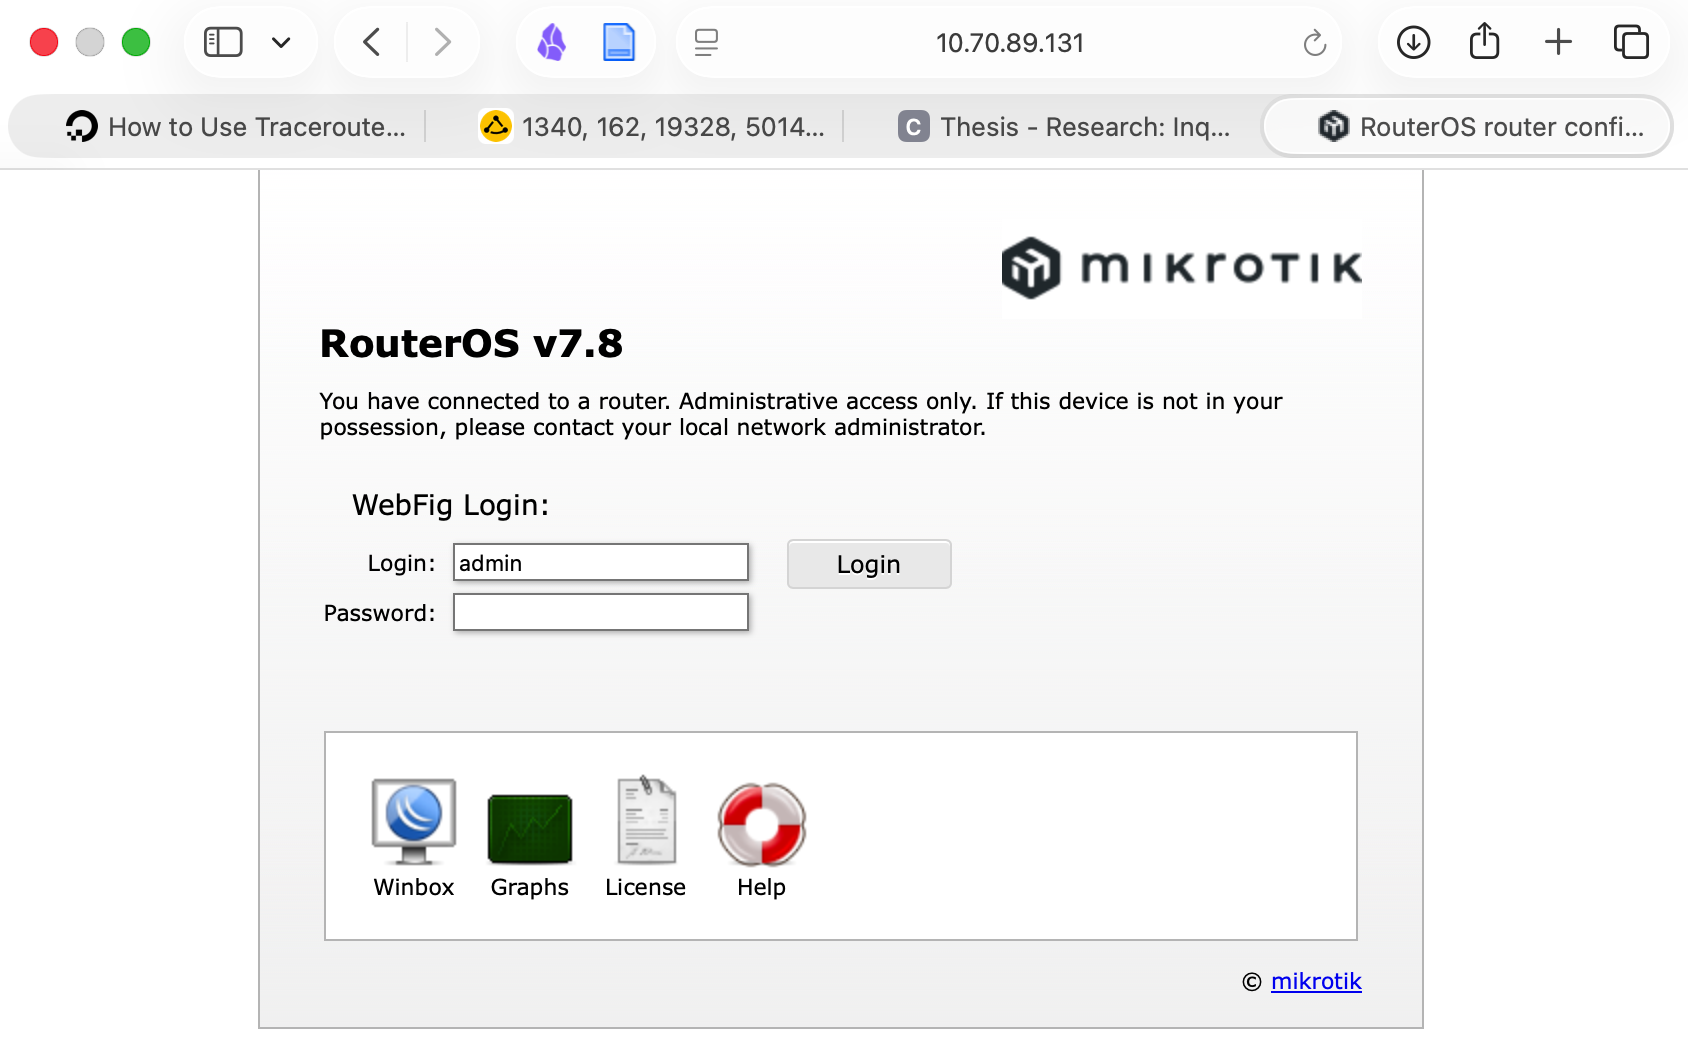Click the Help label
Screen dimensions: 1688x1052
(762, 887)
